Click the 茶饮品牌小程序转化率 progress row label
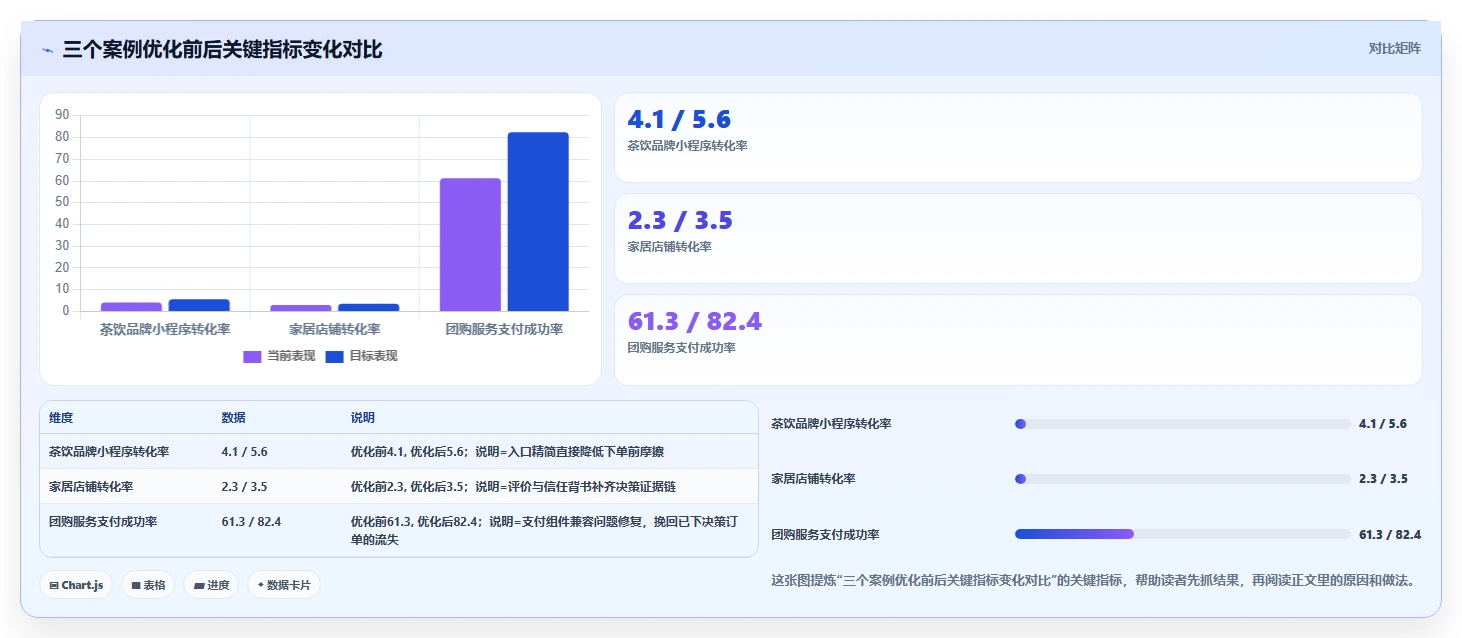The height and width of the screenshot is (638, 1462). pyautogui.click(x=831, y=424)
